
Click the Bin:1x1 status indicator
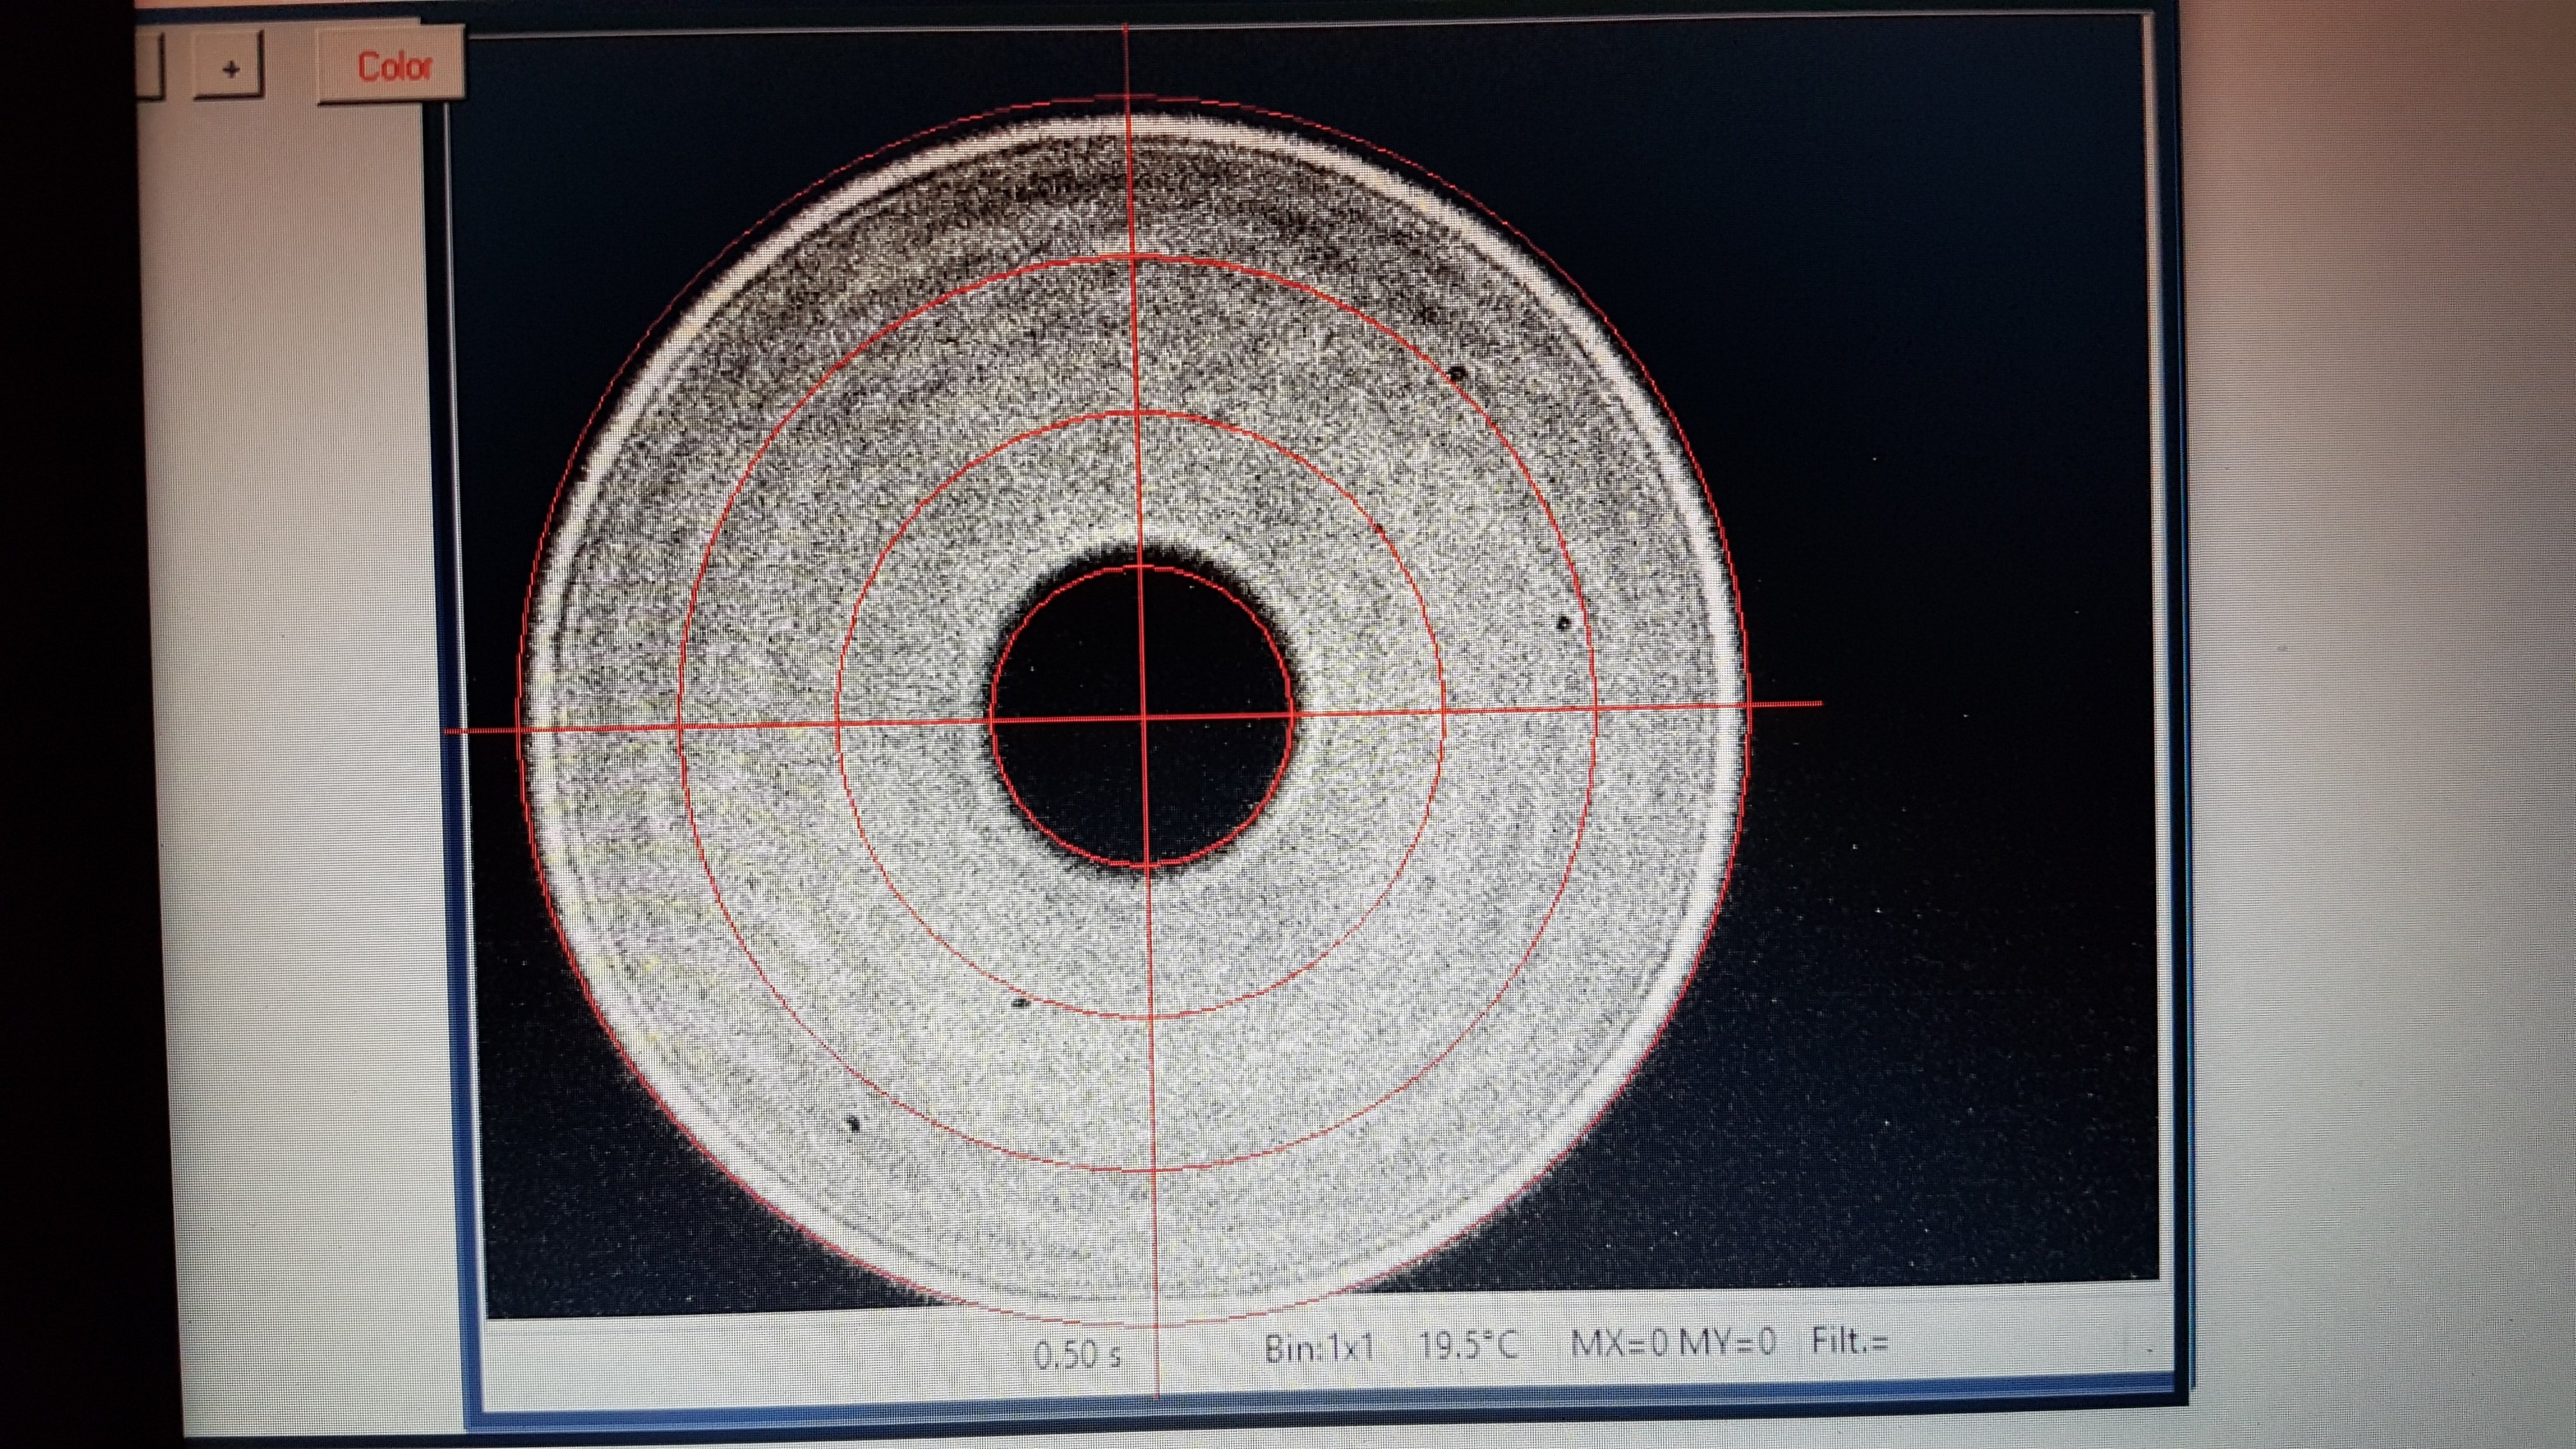1319,1349
